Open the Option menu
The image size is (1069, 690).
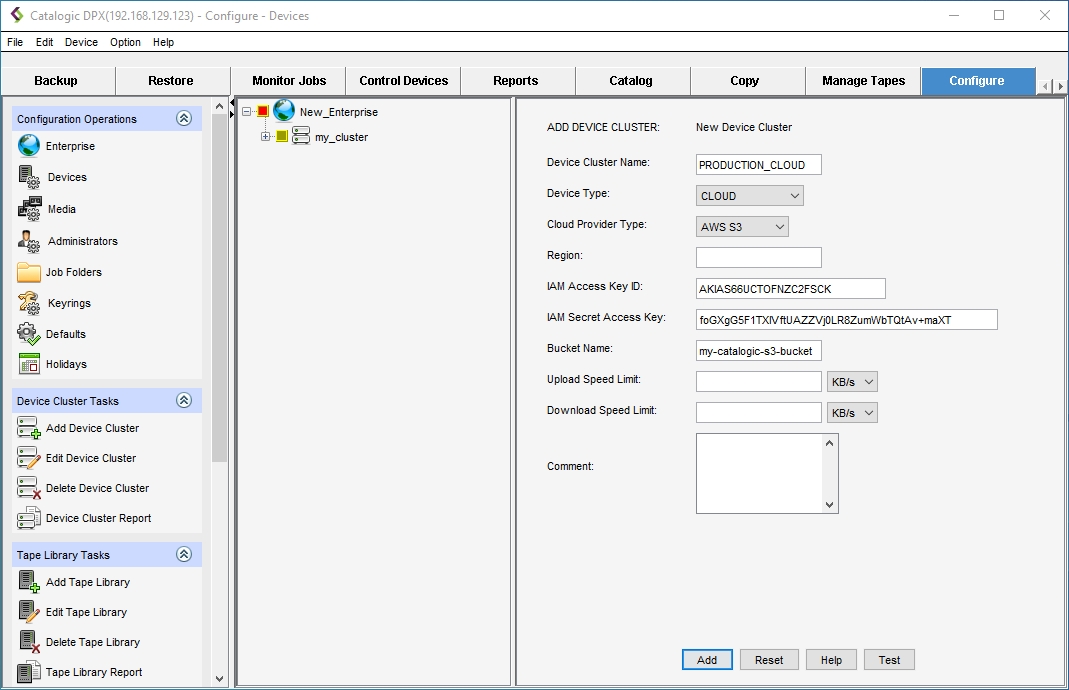coord(125,42)
